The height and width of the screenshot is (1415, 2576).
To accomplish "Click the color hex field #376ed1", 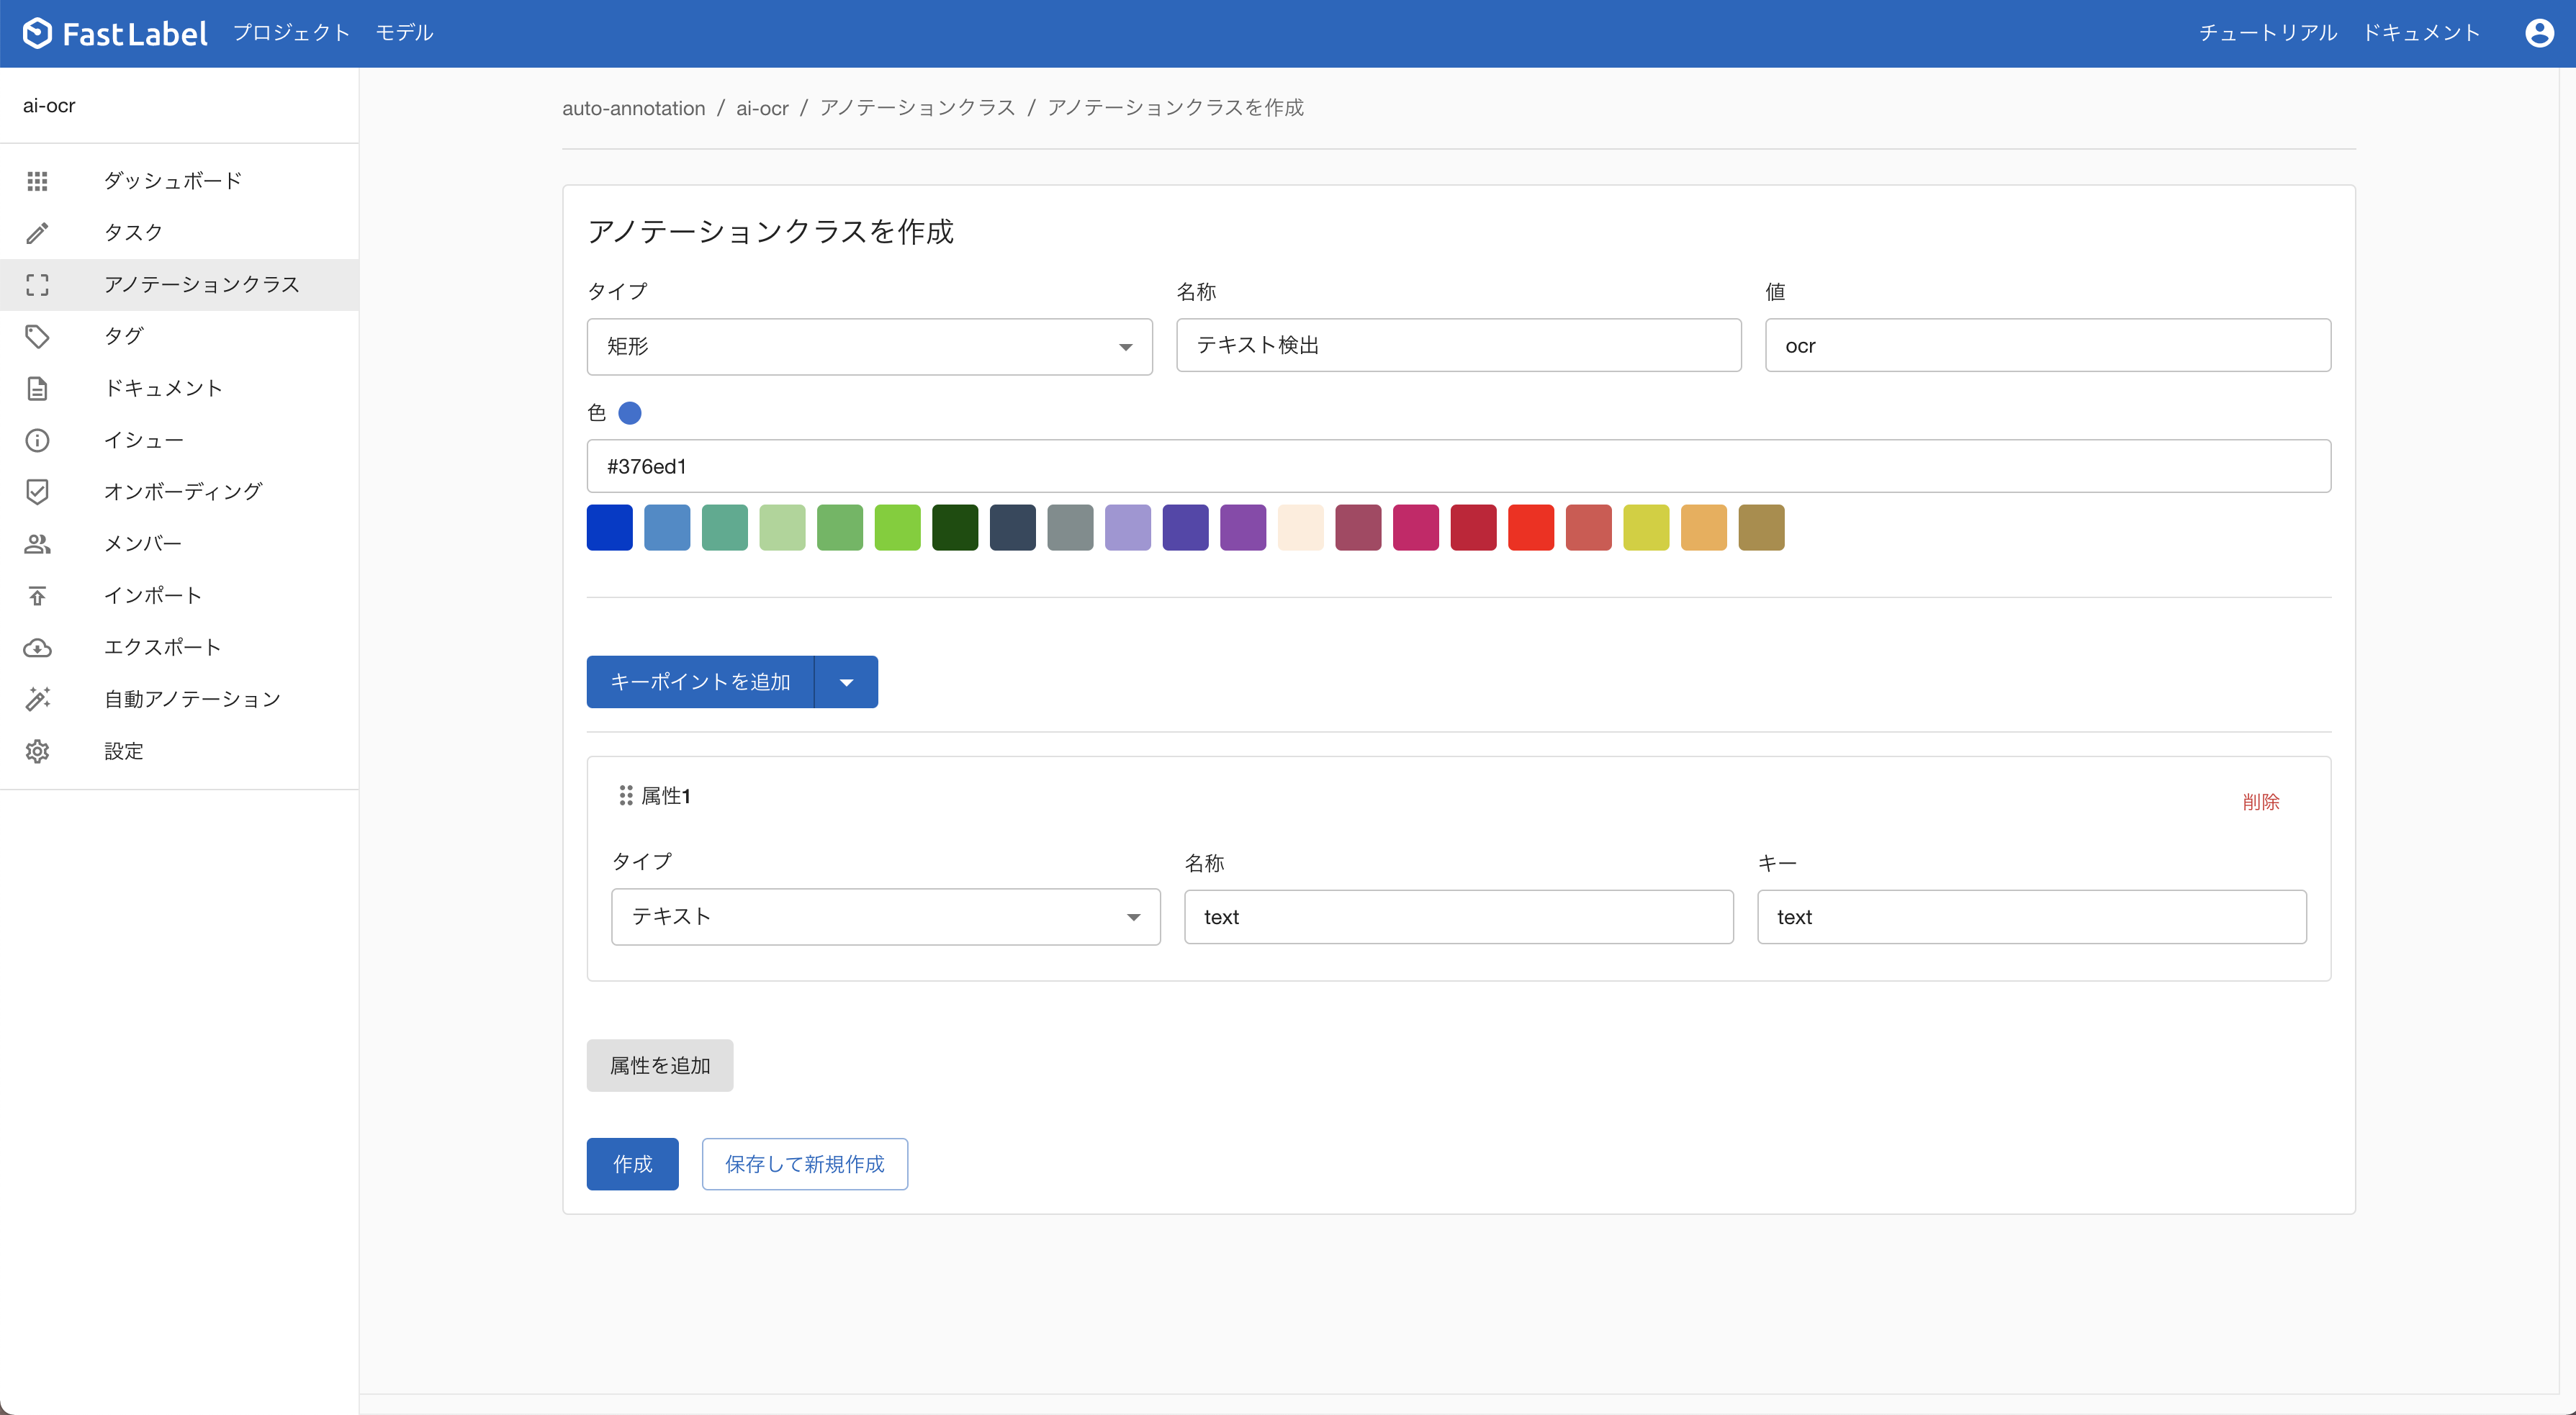I will [1459, 466].
